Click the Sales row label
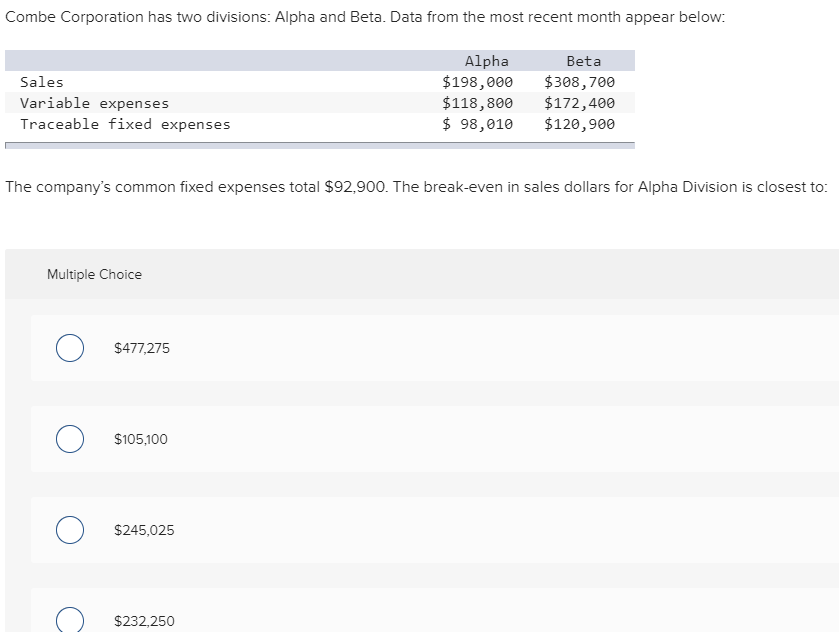 41,82
